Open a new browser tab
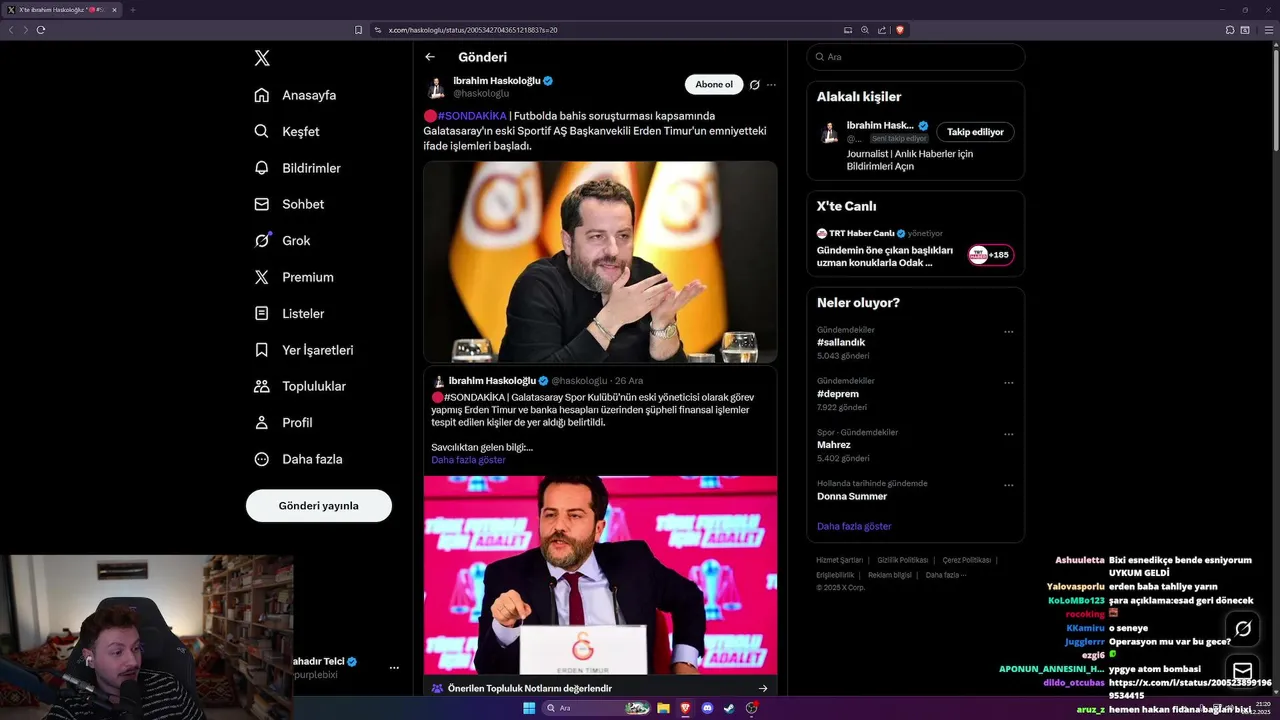 (132, 10)
